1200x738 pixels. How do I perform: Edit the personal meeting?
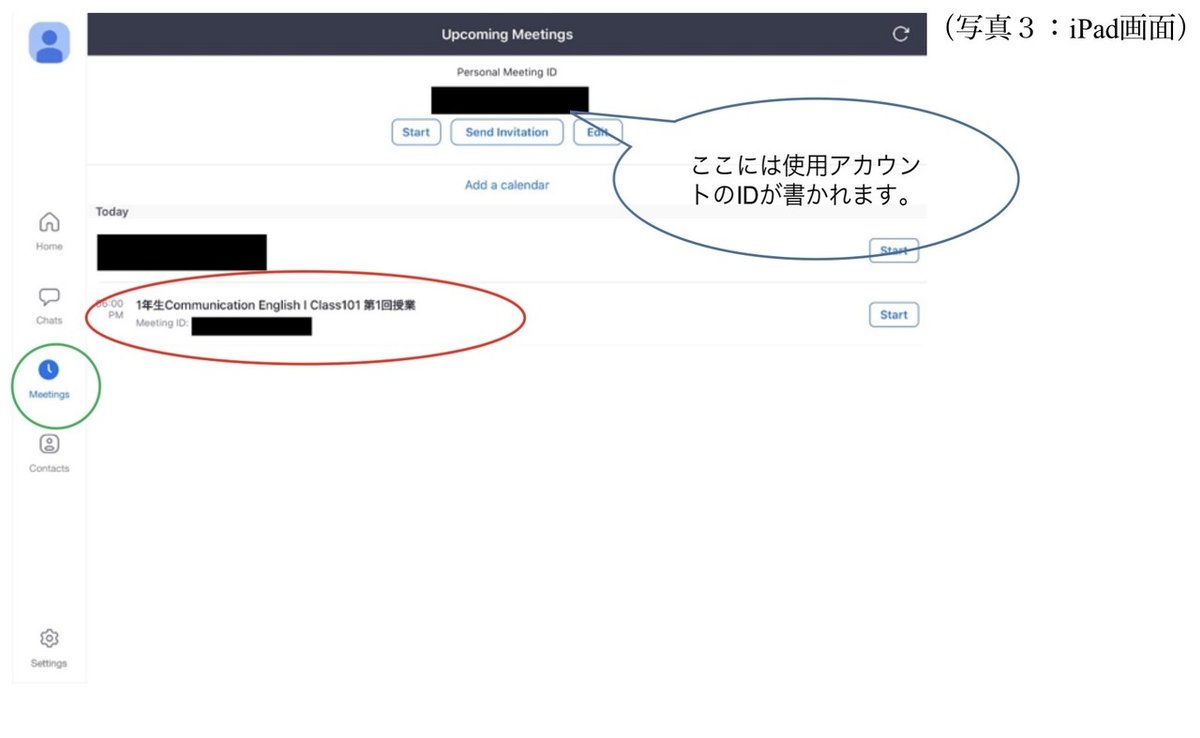(597, 132)
